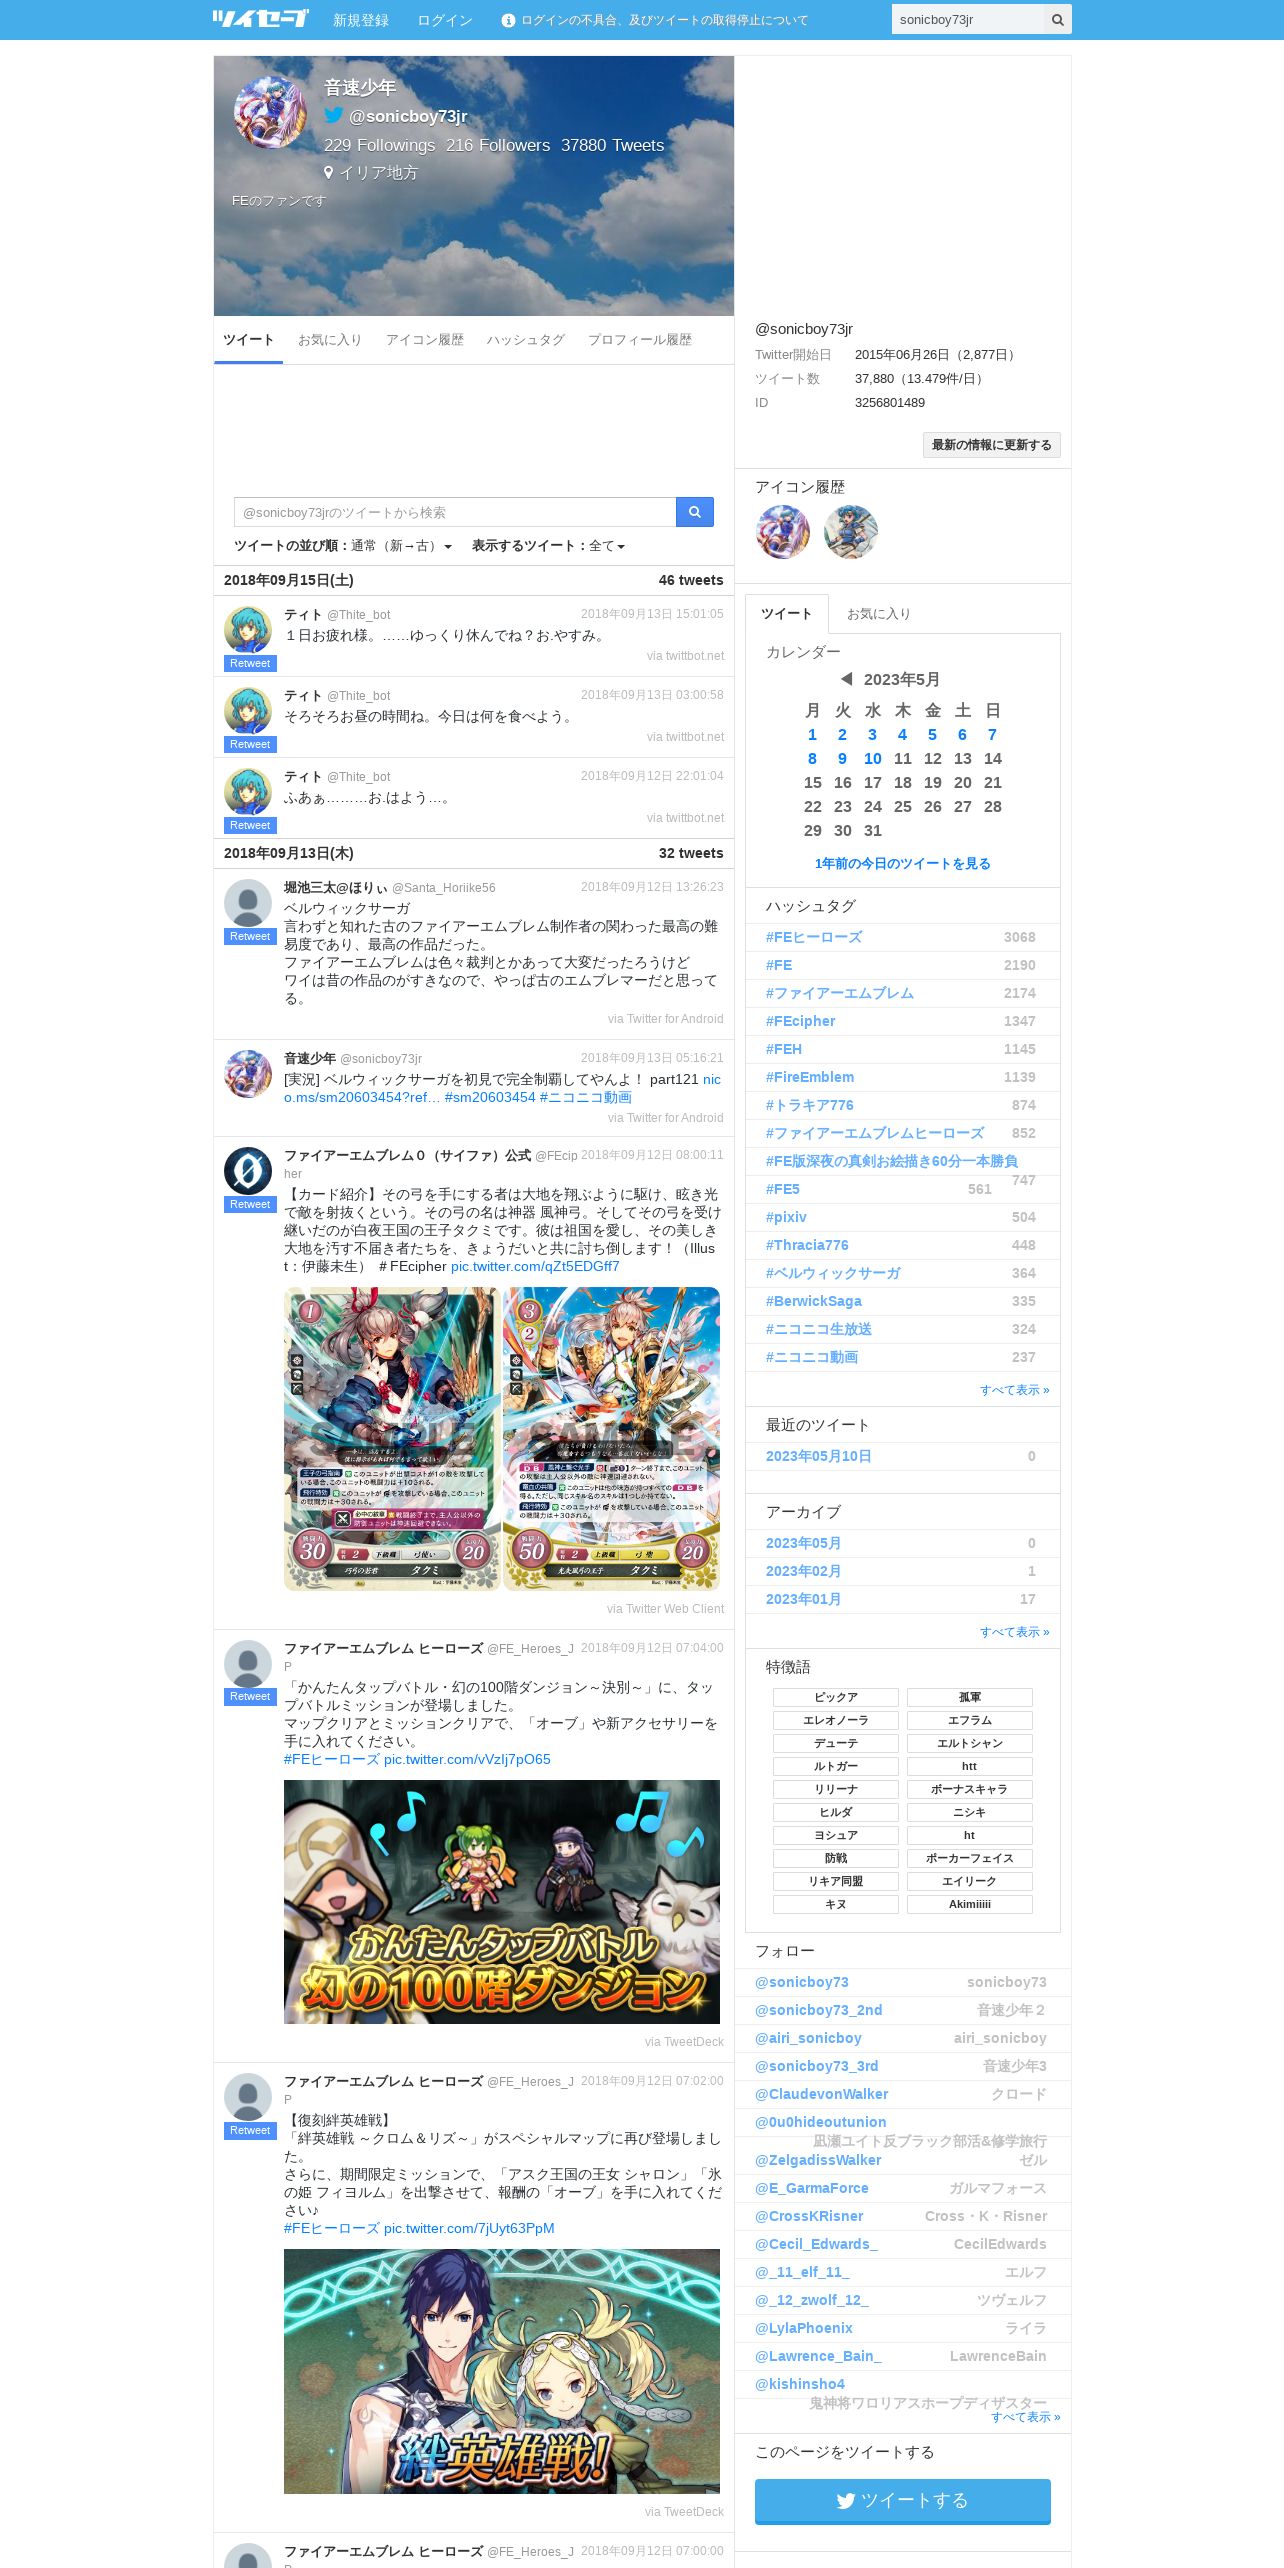Click avatar of Santa_Horiike56 tweet

click(x=248, y=903)
